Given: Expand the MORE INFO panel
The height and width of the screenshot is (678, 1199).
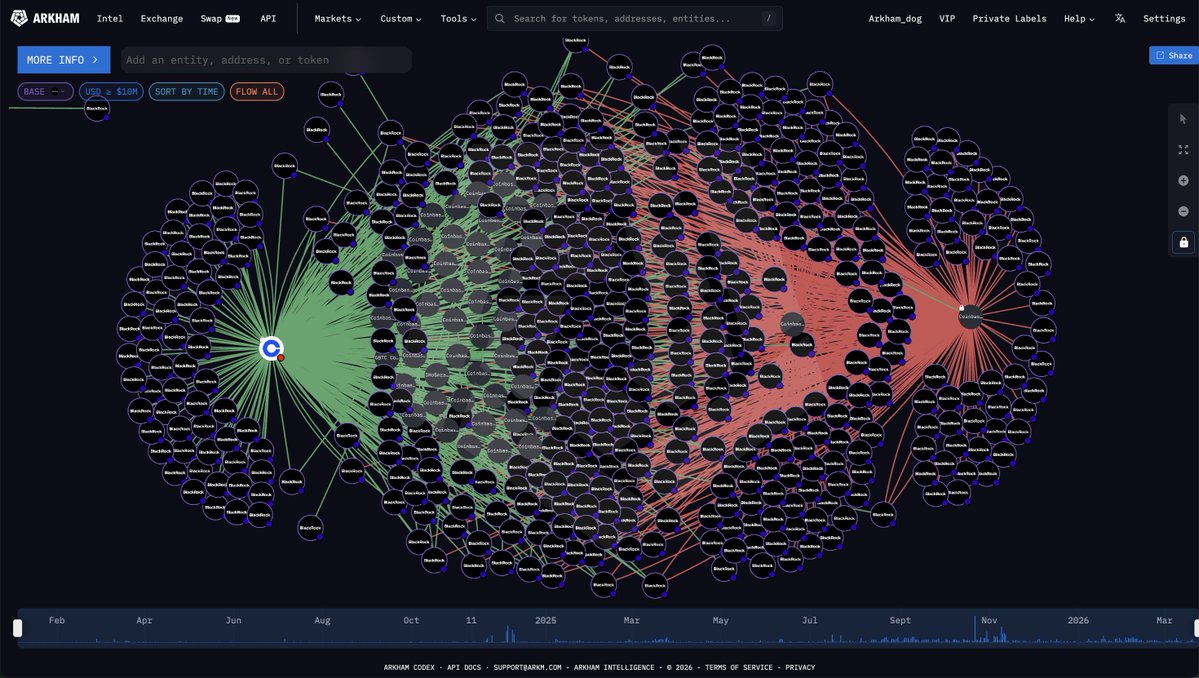Looking at the screenshot, I should pyautogui.click(x=63, y=60).
